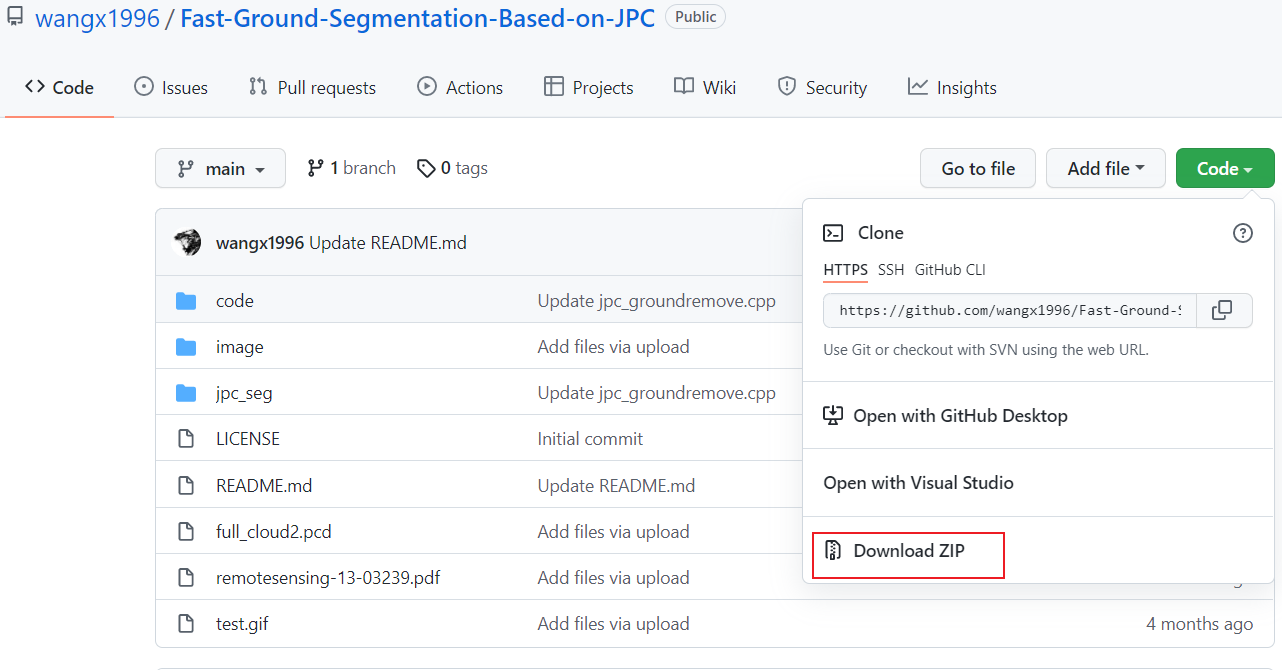Click the Security shield icon
This screenshot has height=670, width=1282.
[x=786, y=87]
